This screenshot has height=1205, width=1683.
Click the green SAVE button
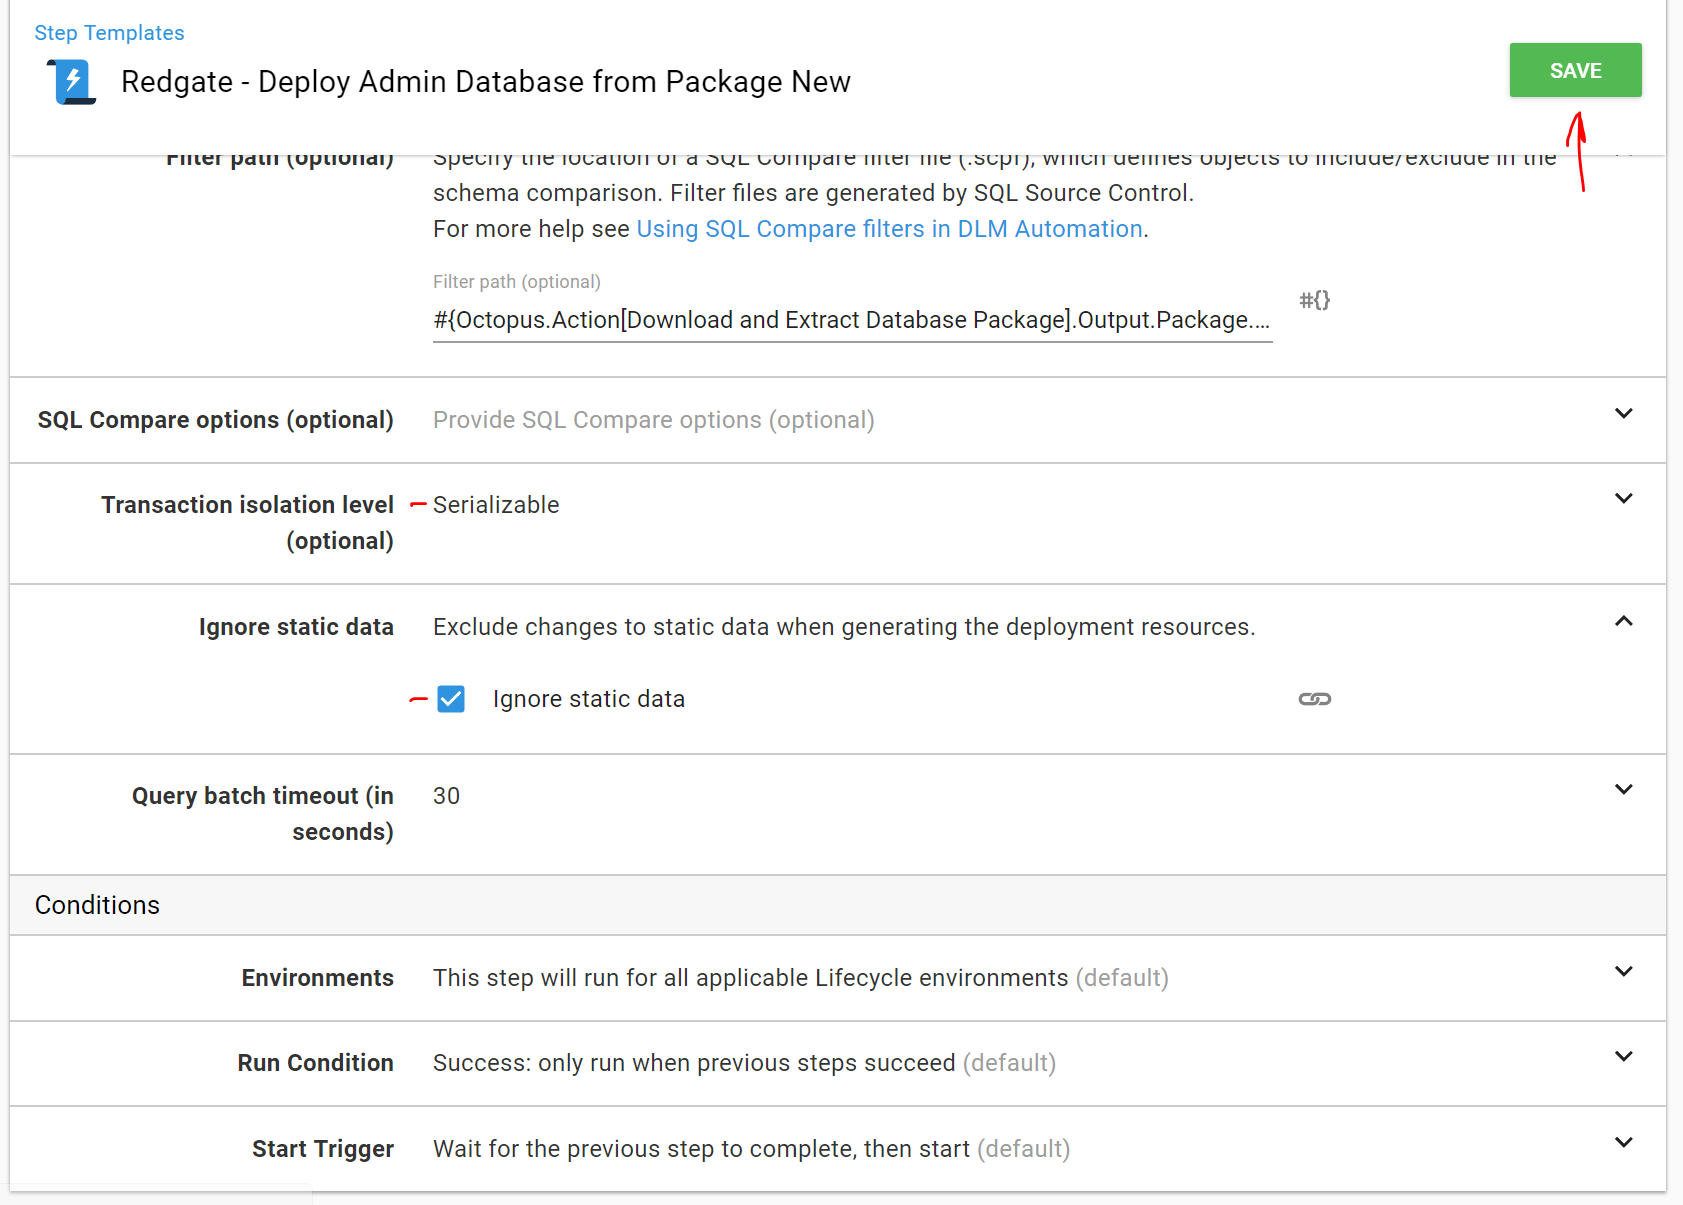1575,70
